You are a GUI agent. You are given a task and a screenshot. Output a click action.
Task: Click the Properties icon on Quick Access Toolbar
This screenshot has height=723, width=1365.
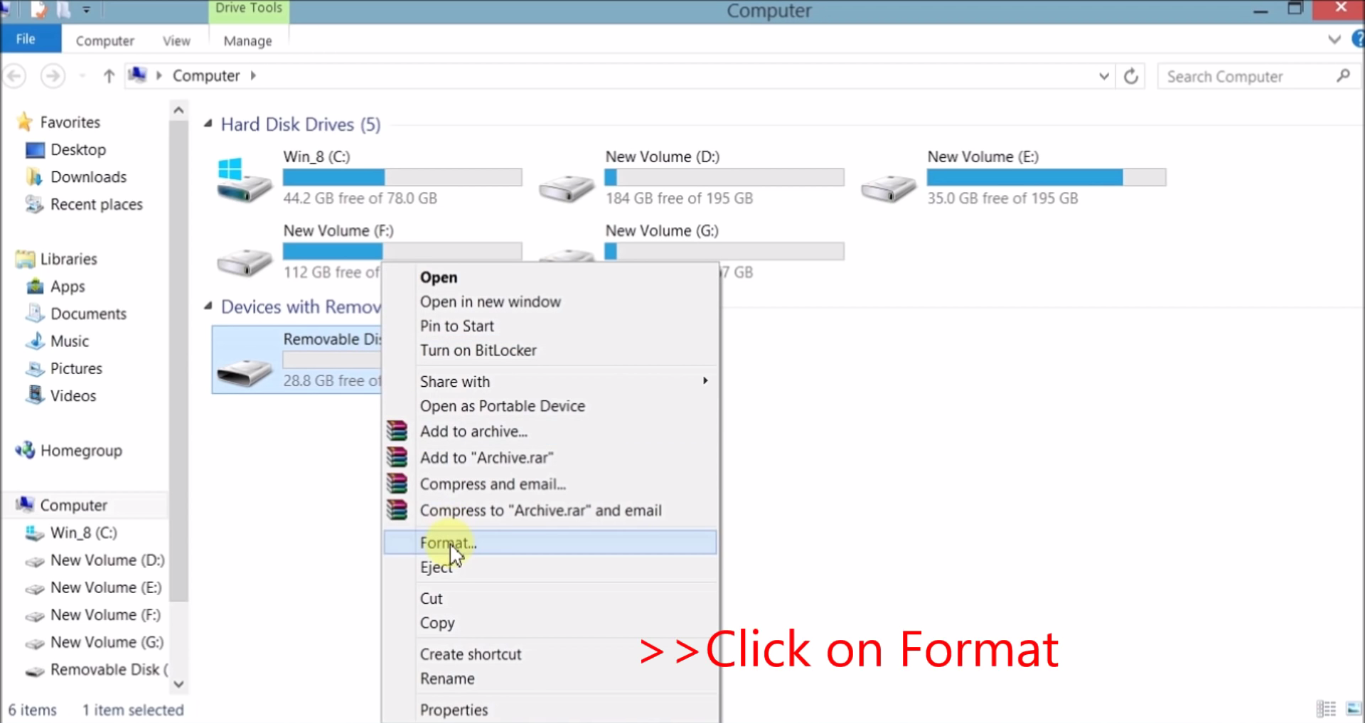39,9
